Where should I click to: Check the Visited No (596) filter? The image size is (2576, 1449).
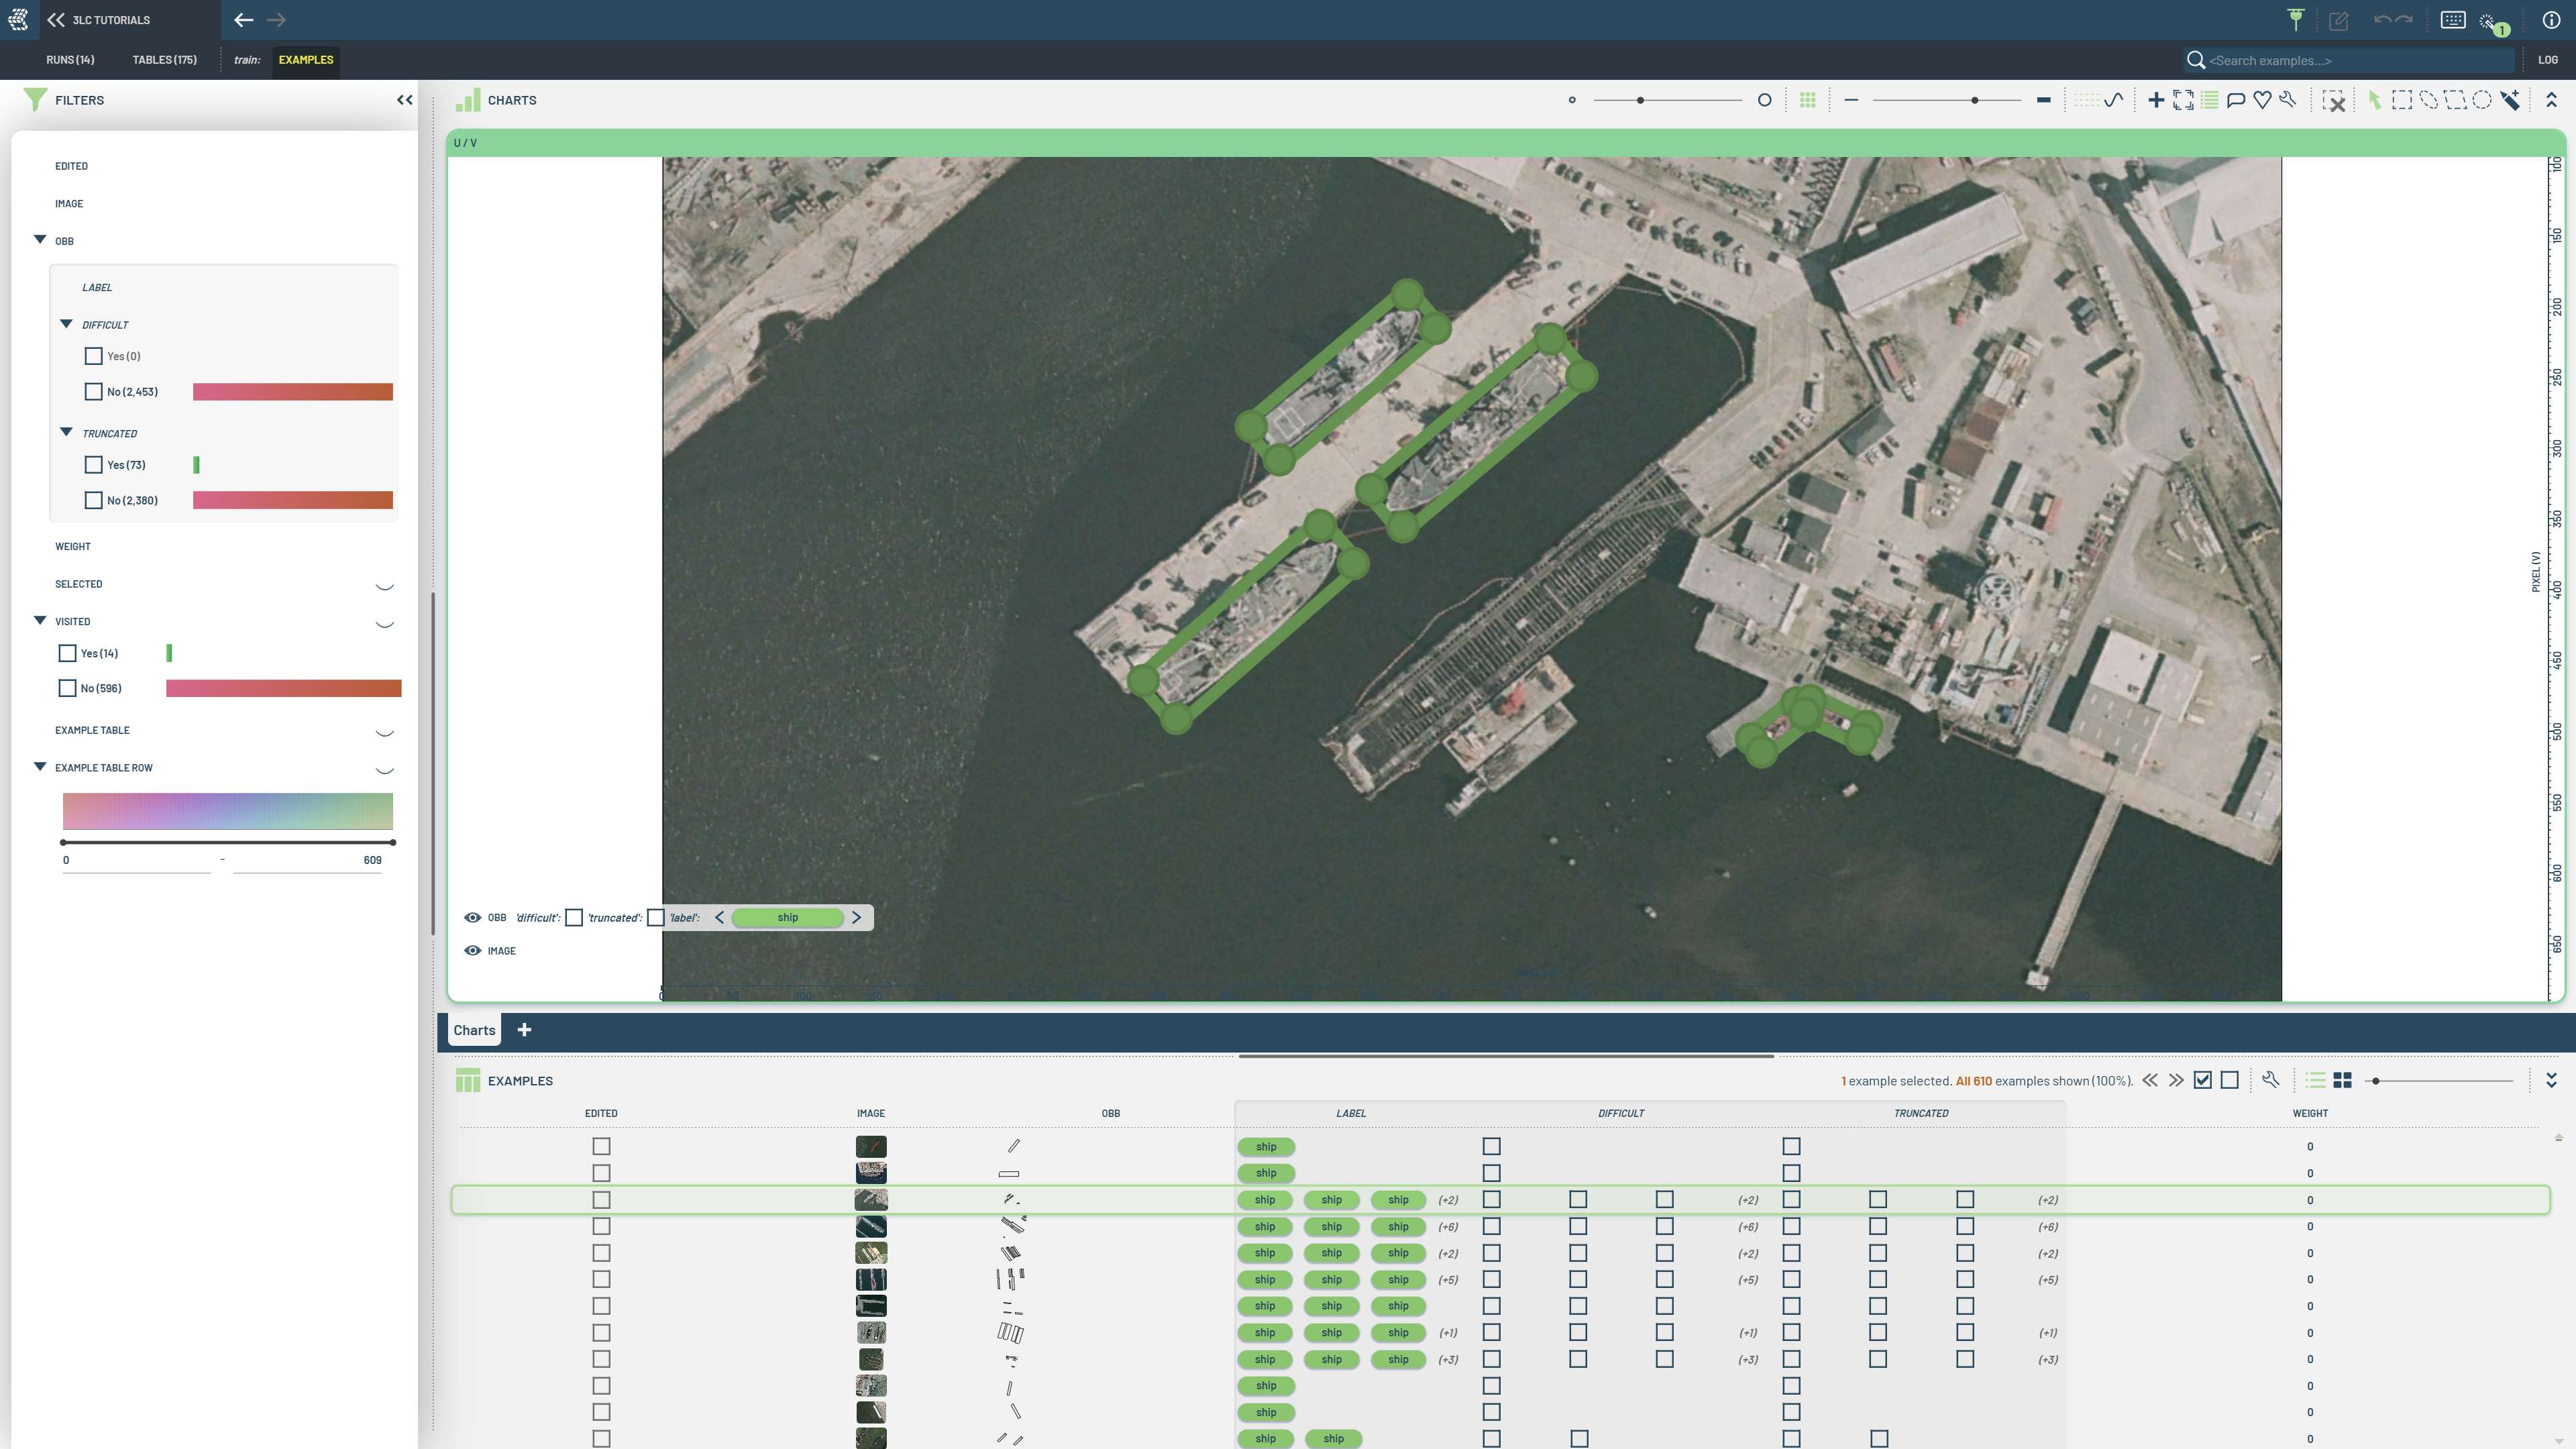click(67, 688)
